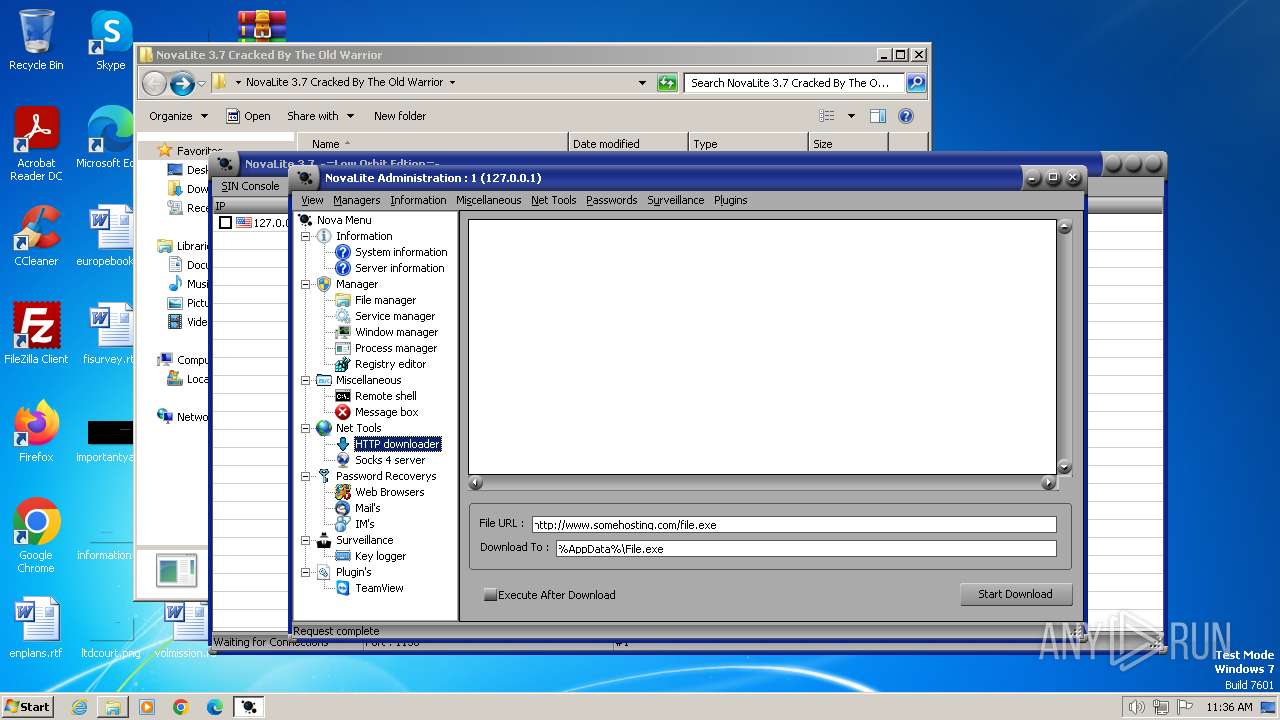
Task: Open Share with dropdown in Explorer
Action: click(320, 116)
